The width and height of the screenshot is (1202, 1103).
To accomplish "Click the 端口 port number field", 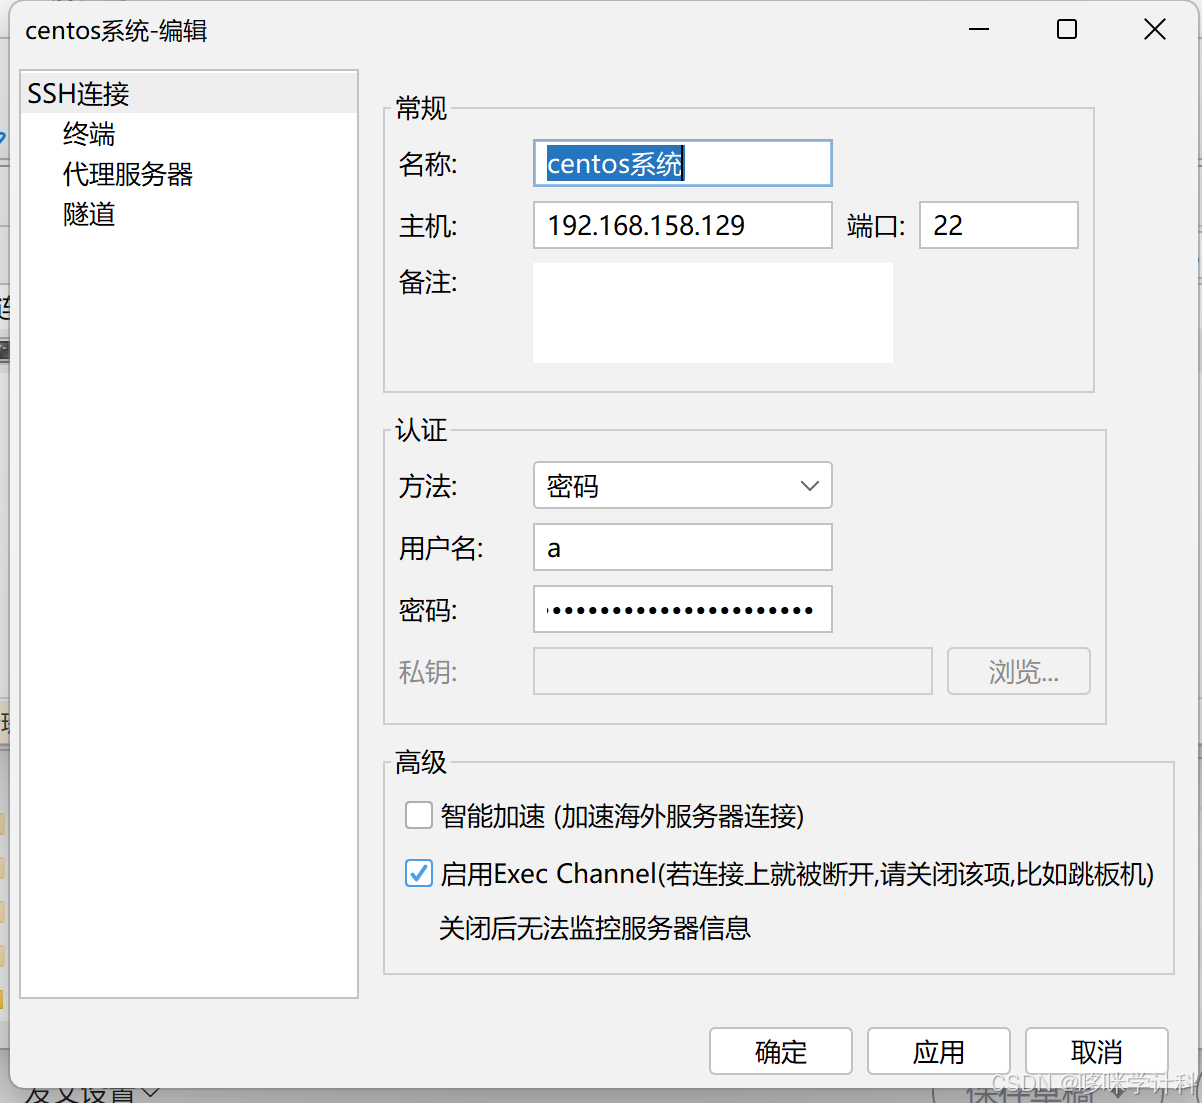I will [997, 225].
